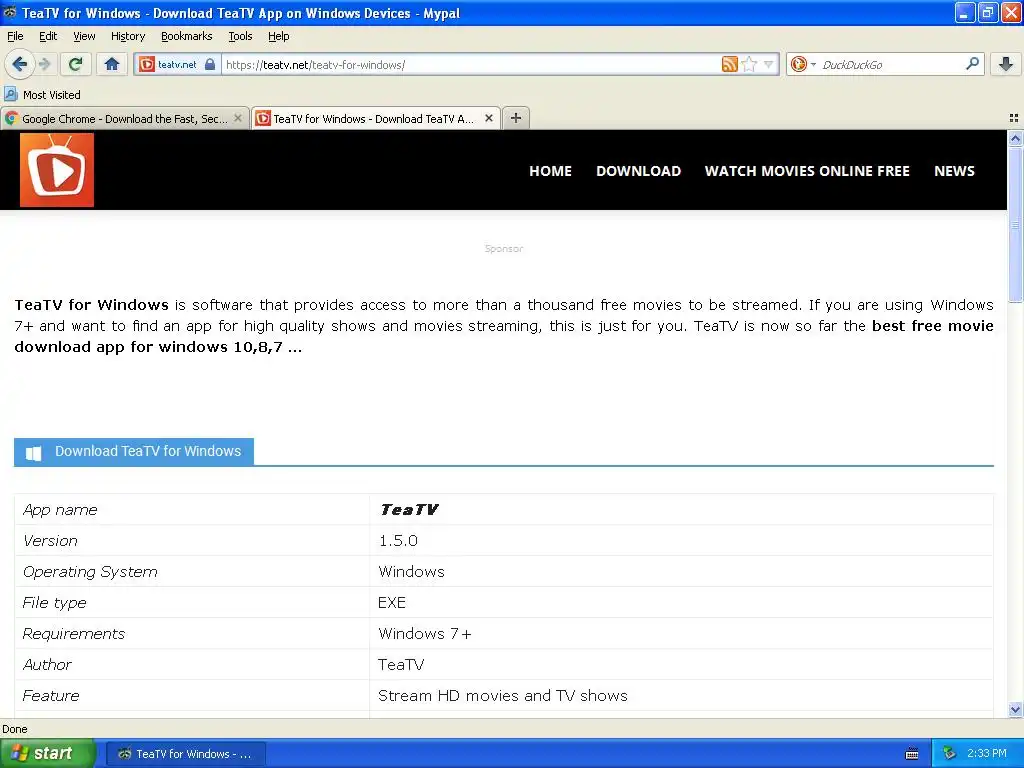This screenshot has width=1024, height=768.
Task: Reload the page with the refresh icon
Action: [x=75, y=64]
